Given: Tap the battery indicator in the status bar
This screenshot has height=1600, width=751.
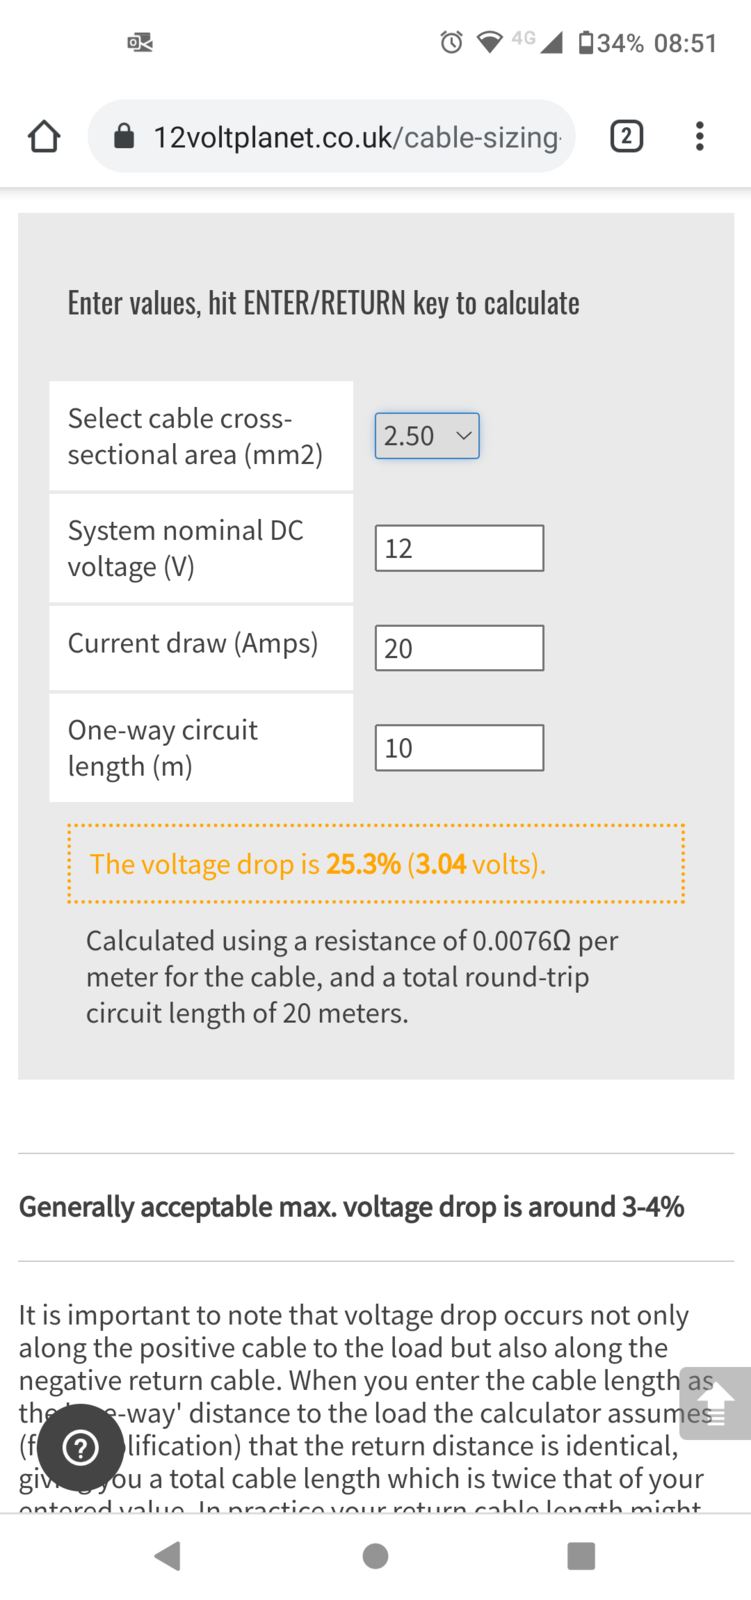Looking at the screenshot, I should [x=586, y=42].
